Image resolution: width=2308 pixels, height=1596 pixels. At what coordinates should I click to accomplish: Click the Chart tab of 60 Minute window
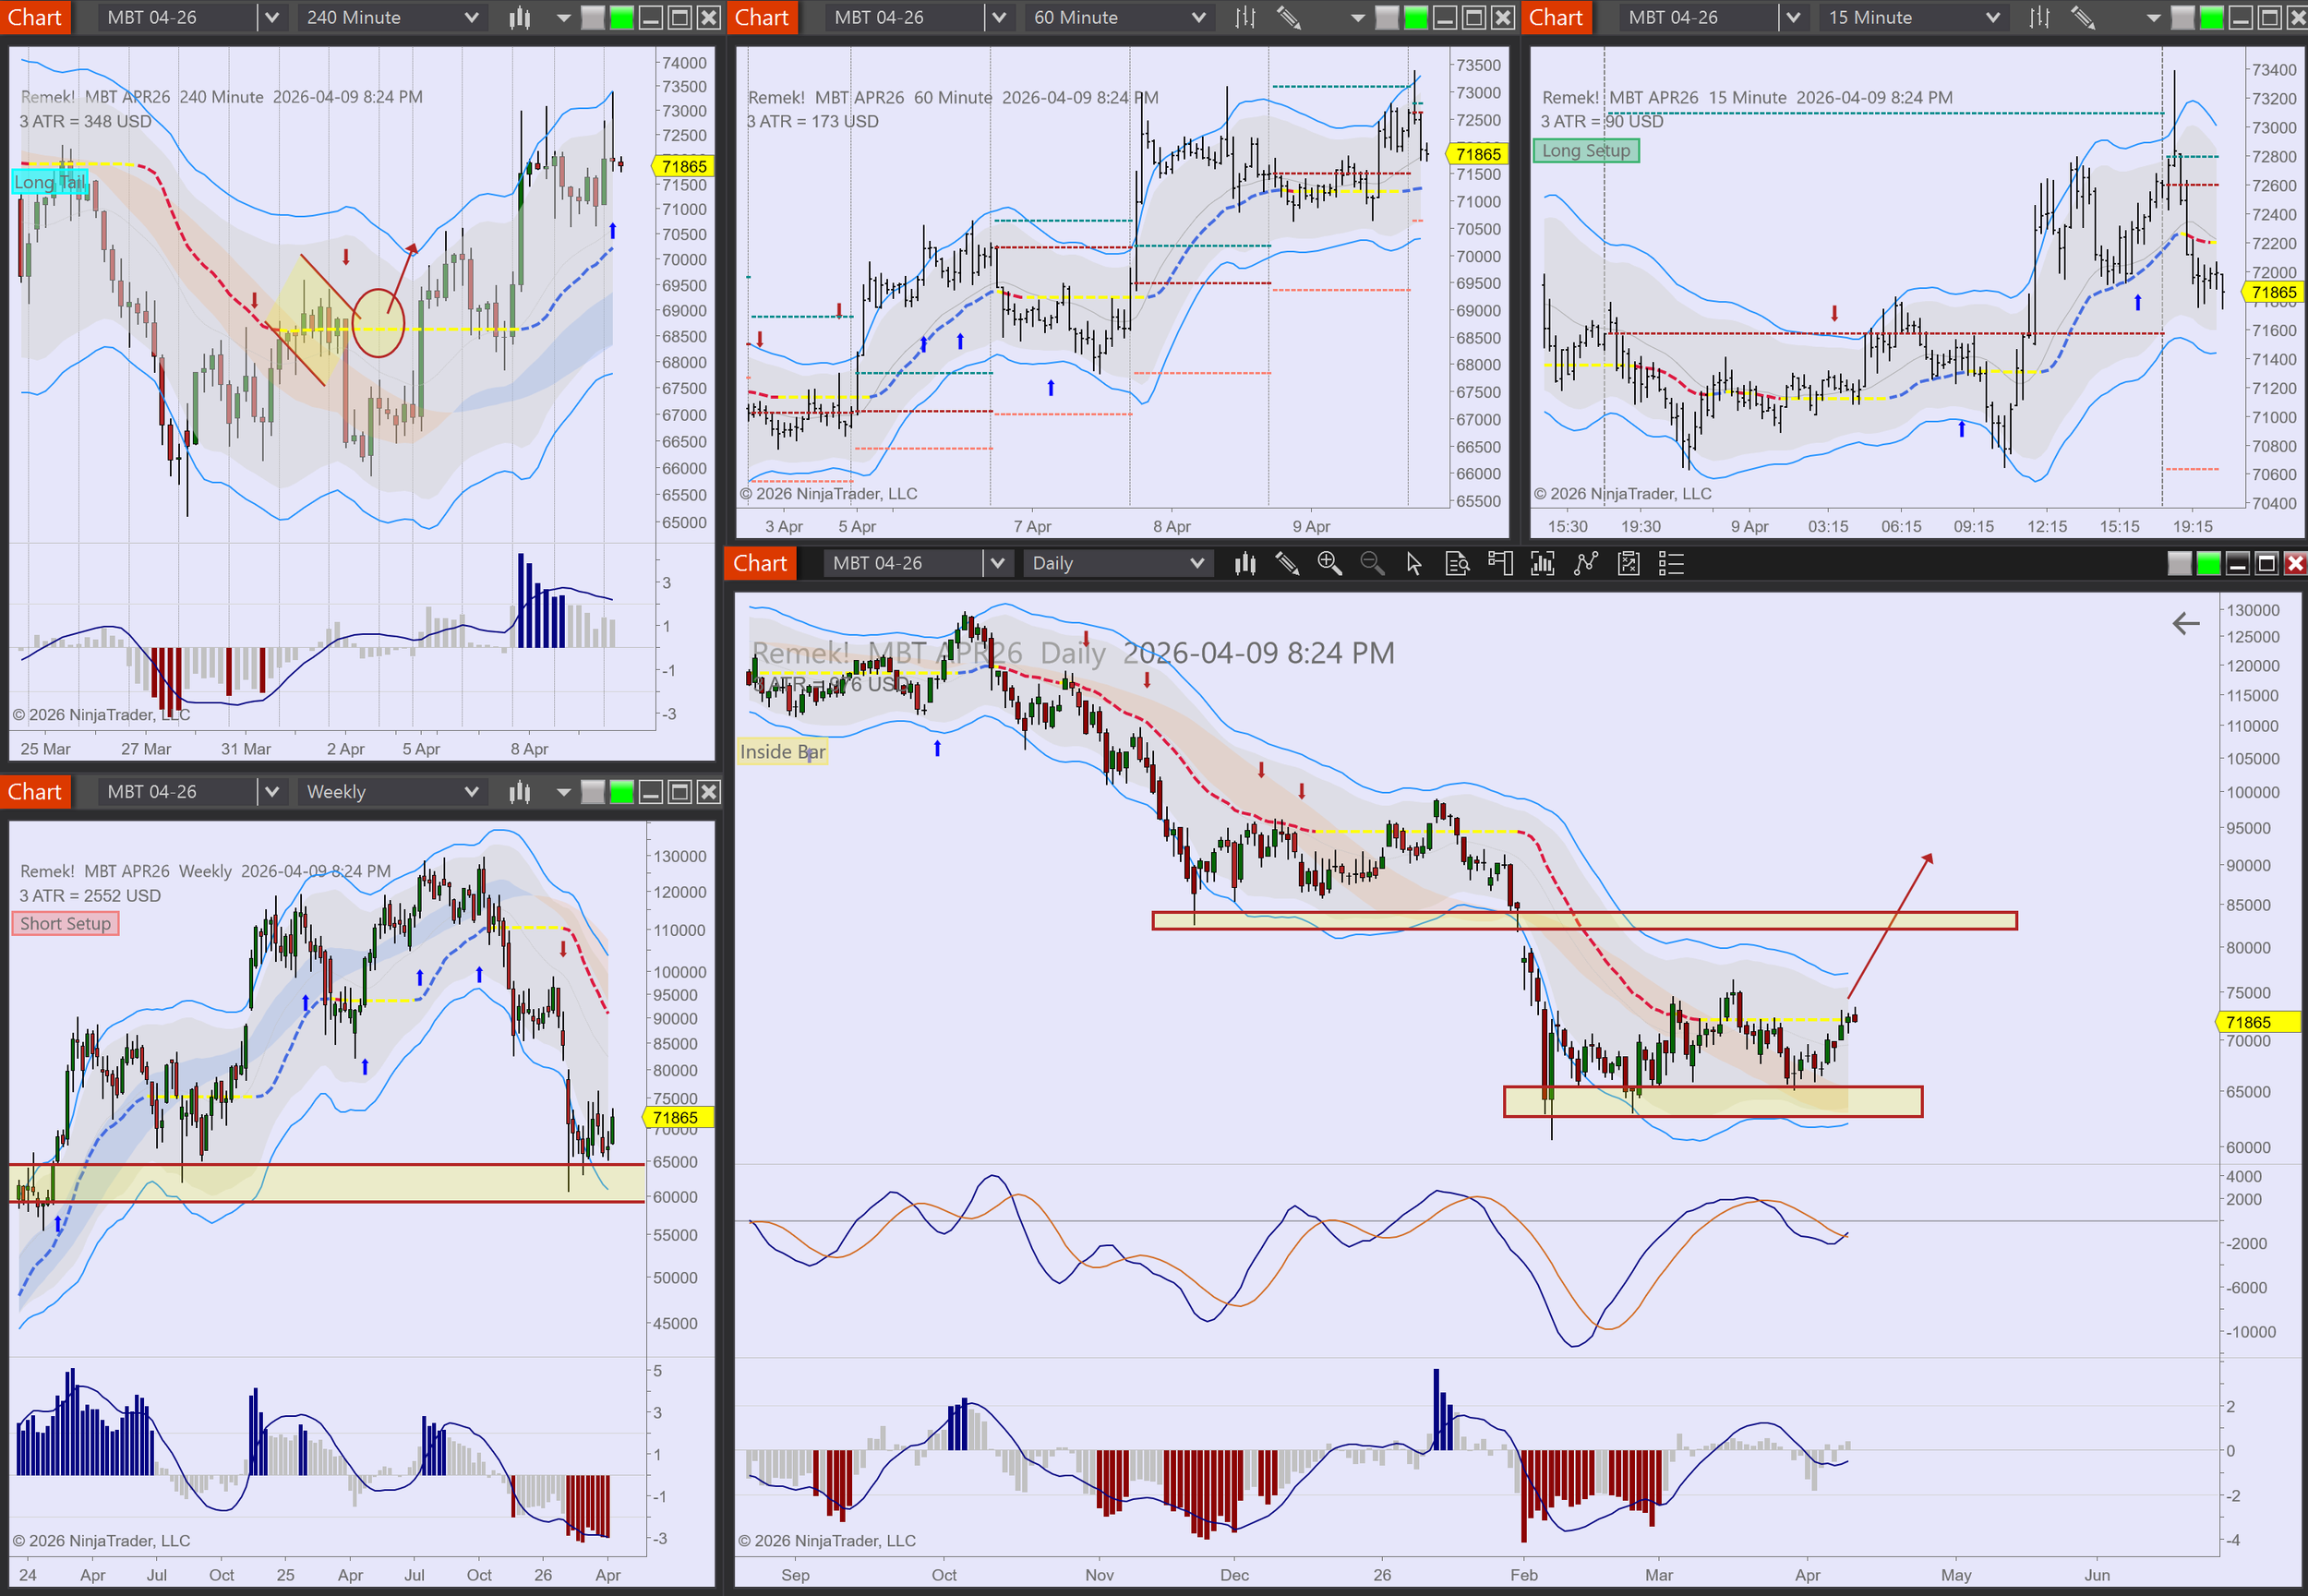(x=762, y=17)
